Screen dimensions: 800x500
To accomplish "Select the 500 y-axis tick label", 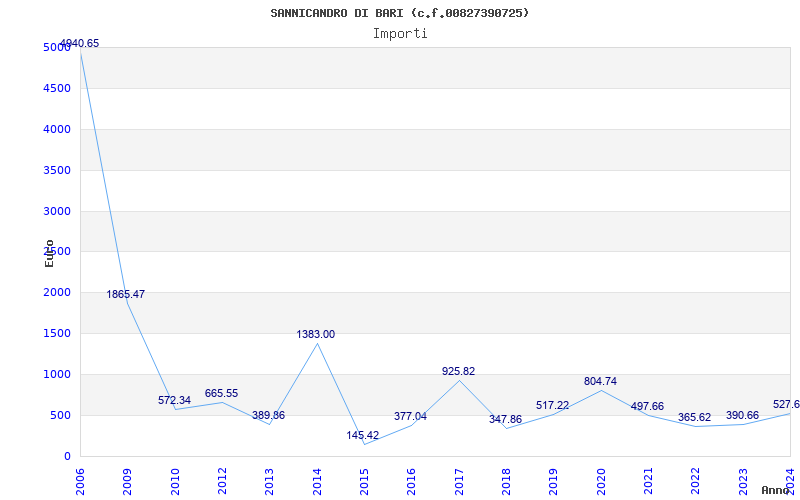I will [x=61, y=415].
